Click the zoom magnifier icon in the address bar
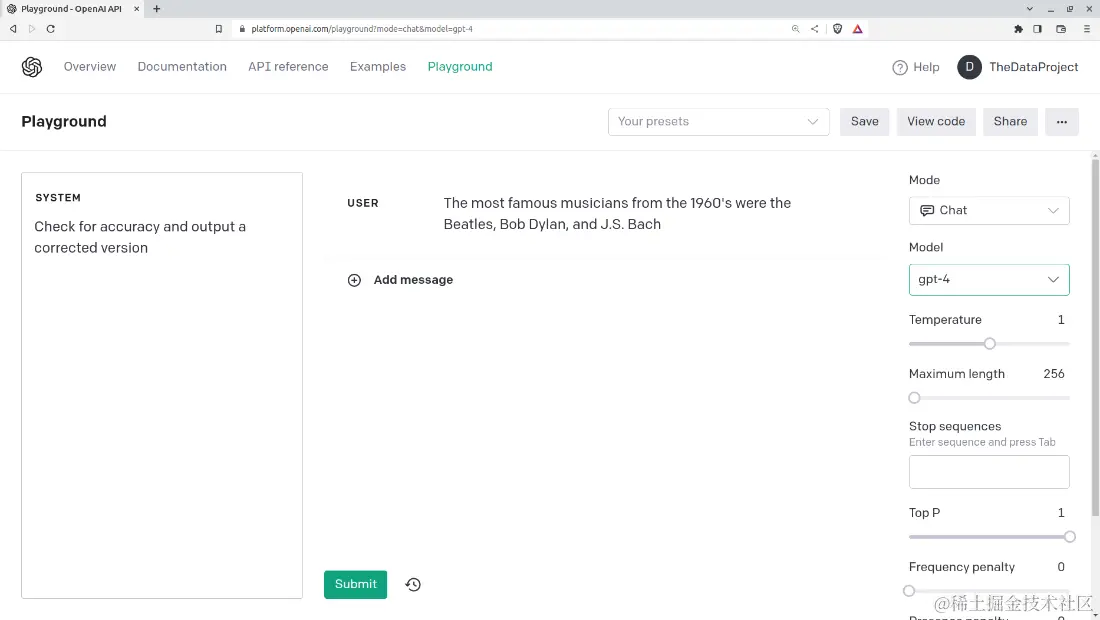 pos(796,29)
